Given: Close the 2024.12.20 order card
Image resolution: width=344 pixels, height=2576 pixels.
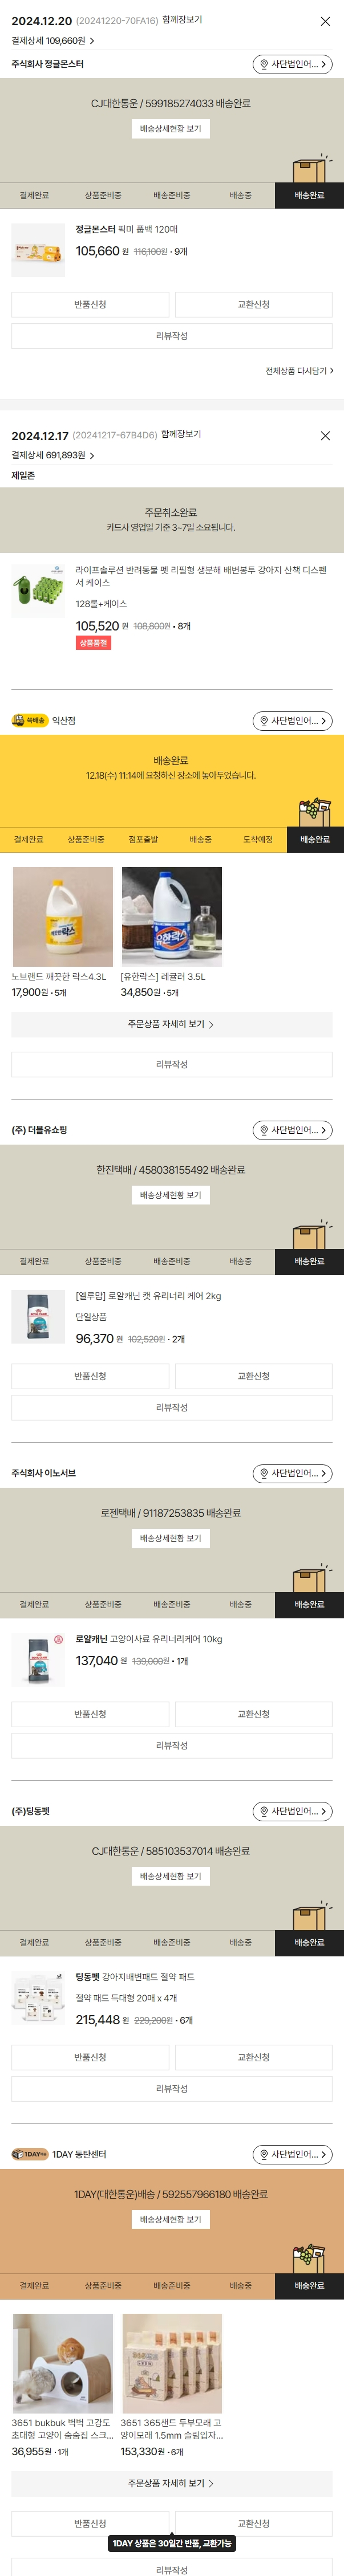Looking at the screenshot, I should [x=325, y=21].
